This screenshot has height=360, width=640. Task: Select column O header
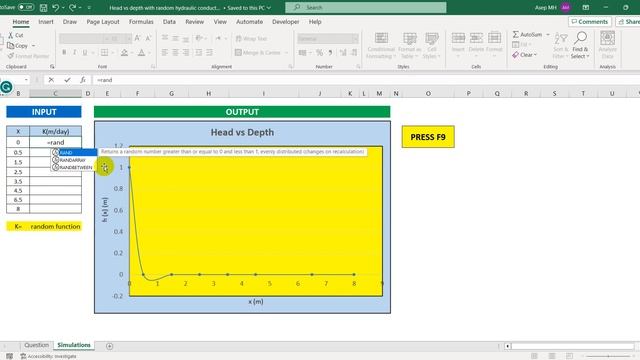(428, 93)
